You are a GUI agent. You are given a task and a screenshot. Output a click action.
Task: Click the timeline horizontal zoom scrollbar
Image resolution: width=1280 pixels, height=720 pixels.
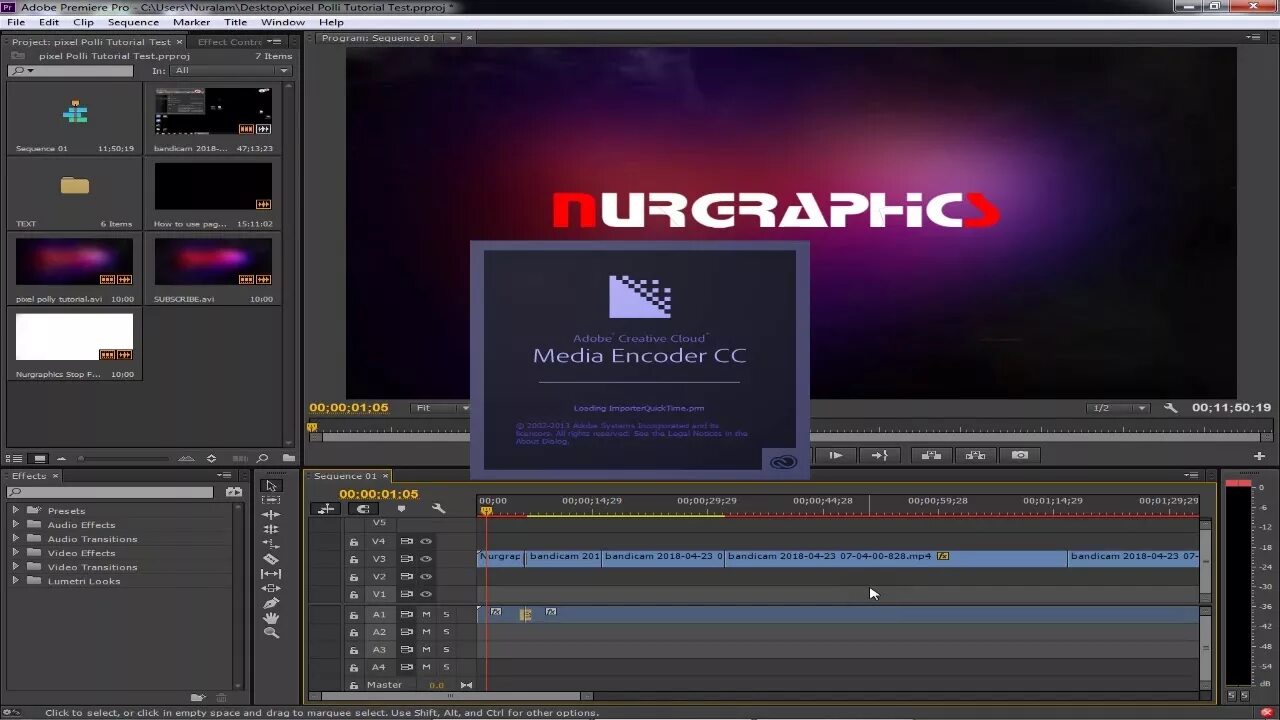[449, 696]
